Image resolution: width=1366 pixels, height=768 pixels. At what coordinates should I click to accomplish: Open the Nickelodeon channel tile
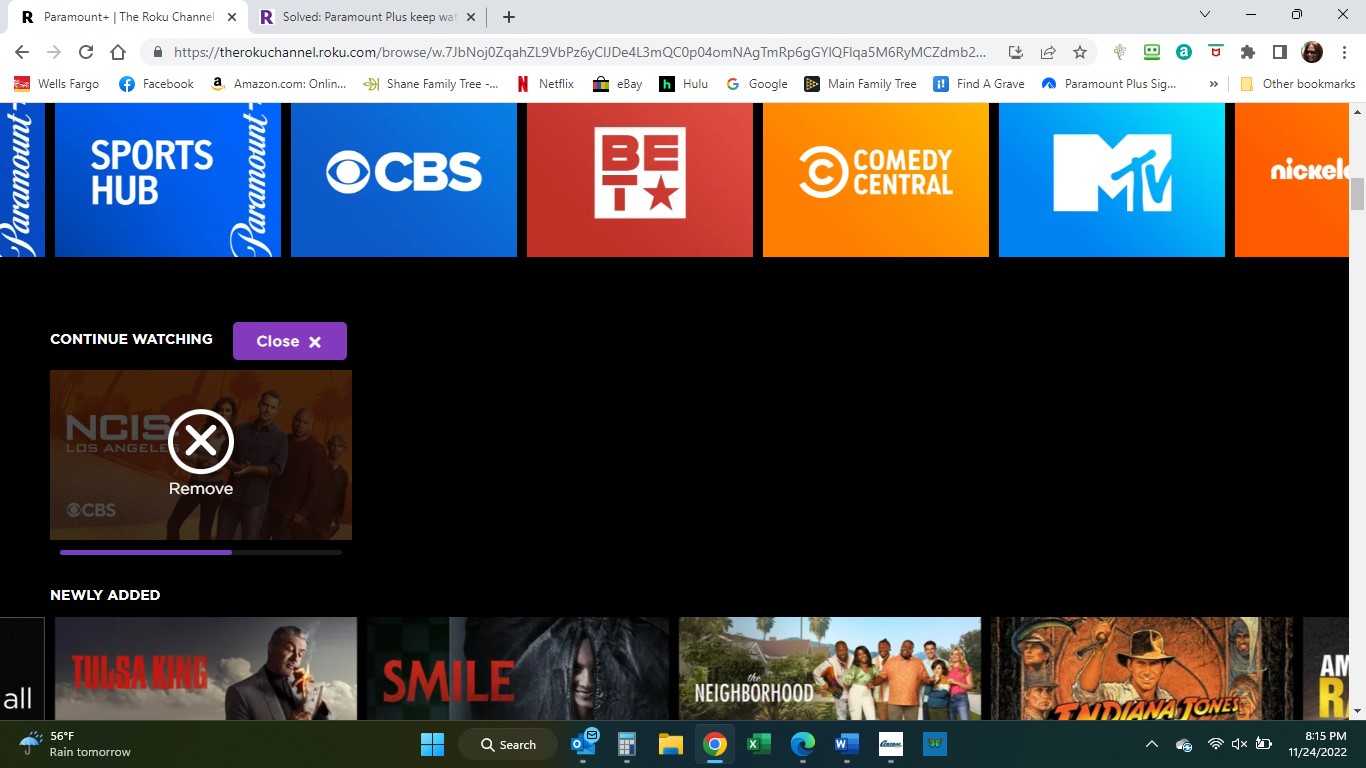pos(1292,180)
